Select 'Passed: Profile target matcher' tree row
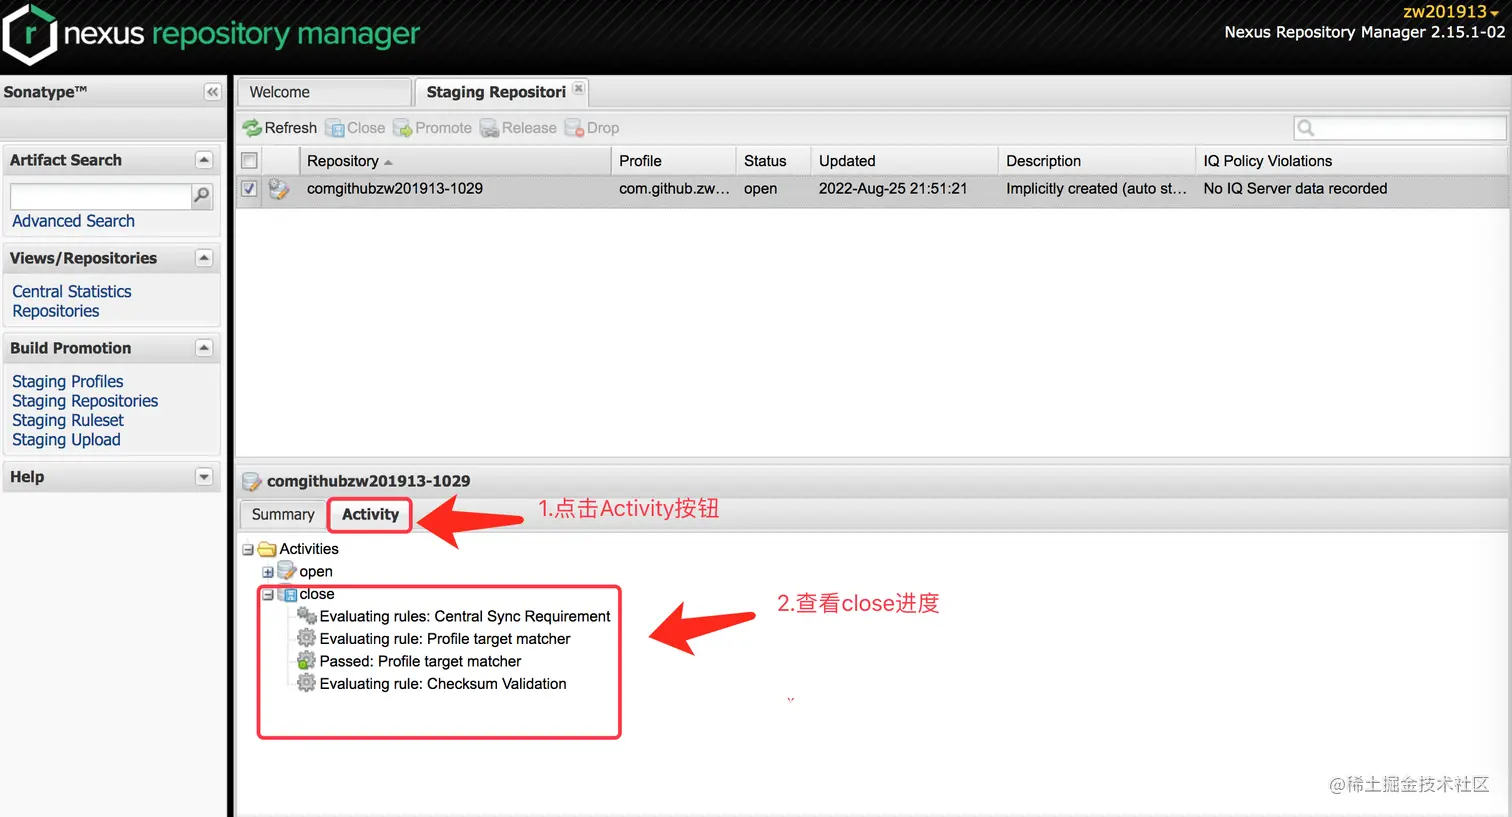 (420, 661)
